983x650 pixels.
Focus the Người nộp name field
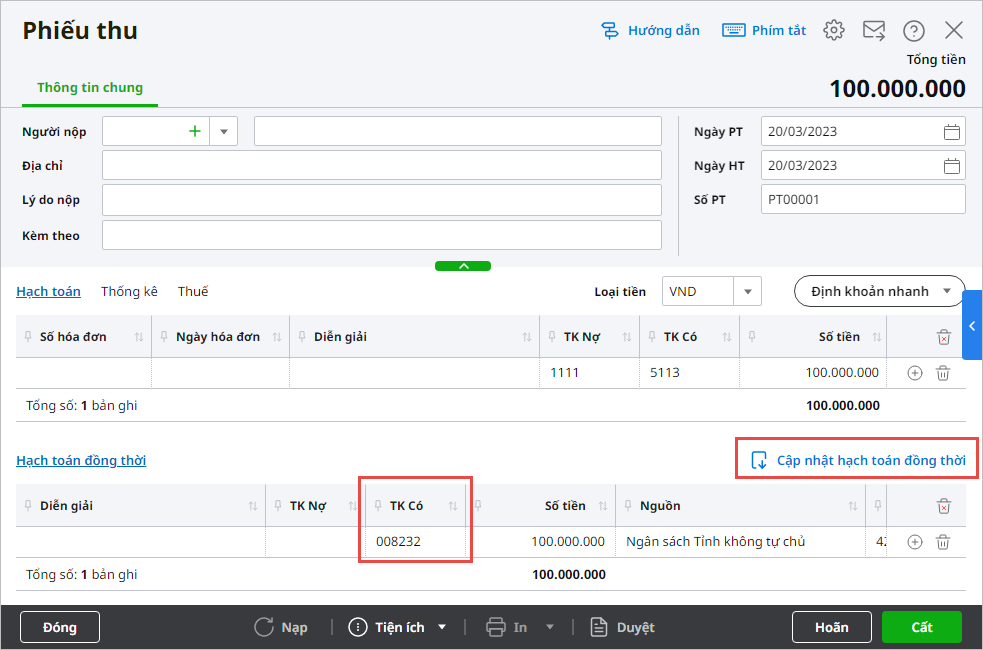pos(458,131)
